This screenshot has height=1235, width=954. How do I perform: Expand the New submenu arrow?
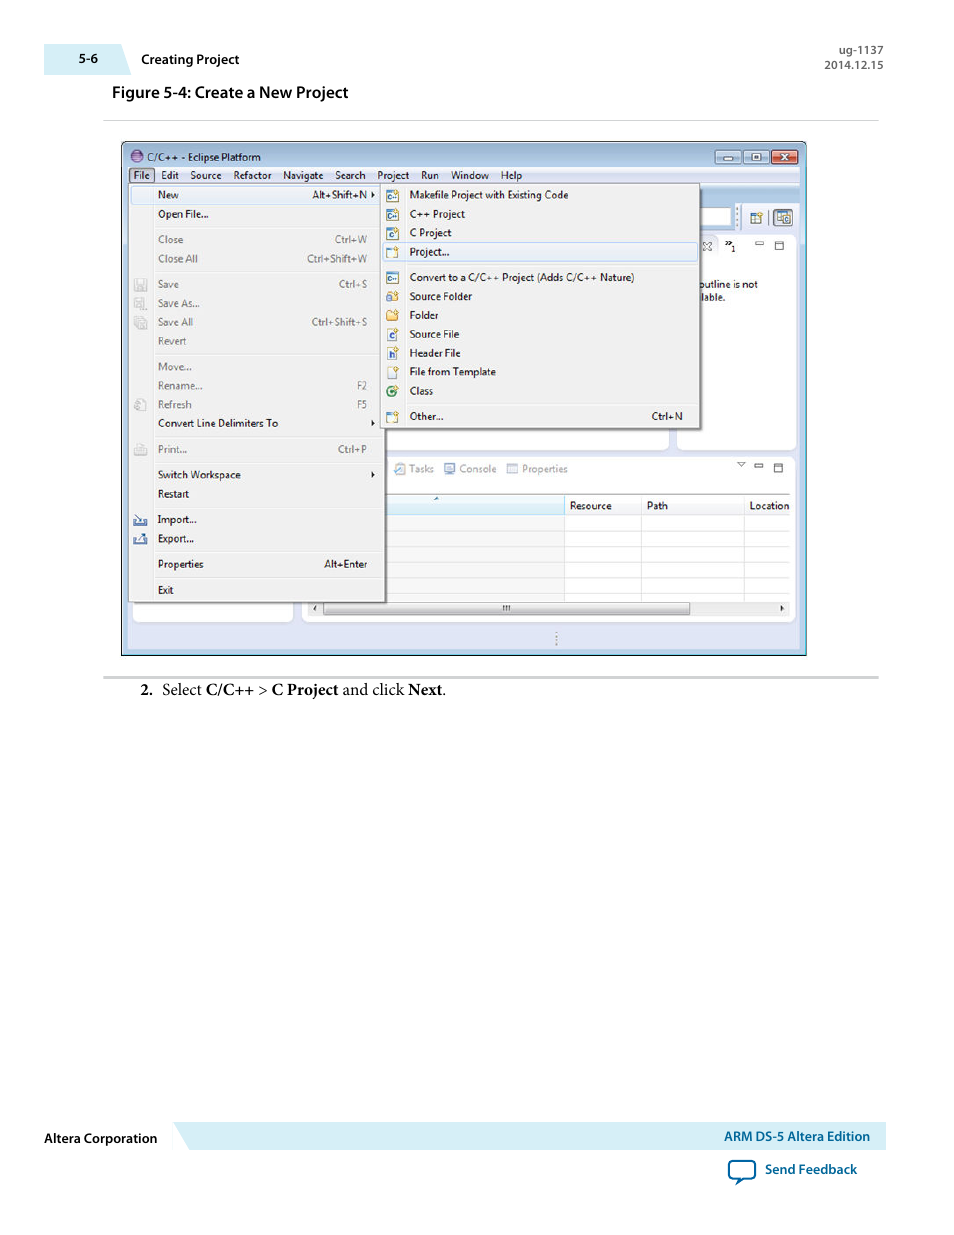click(x=373, y=196)
